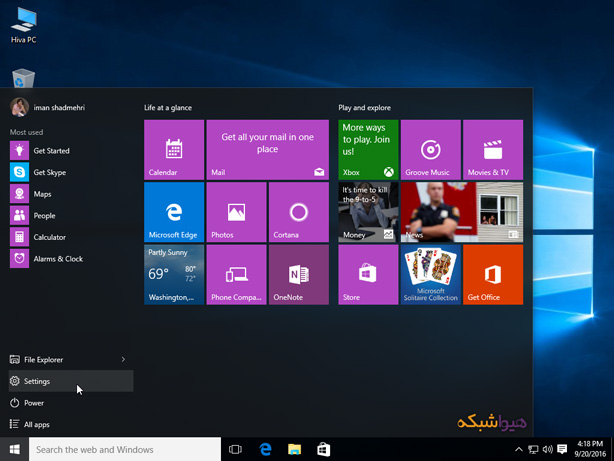Screen dimensions: 614x461
Task: Open the clock showing 4:18 PM
Action: point(590,449)
